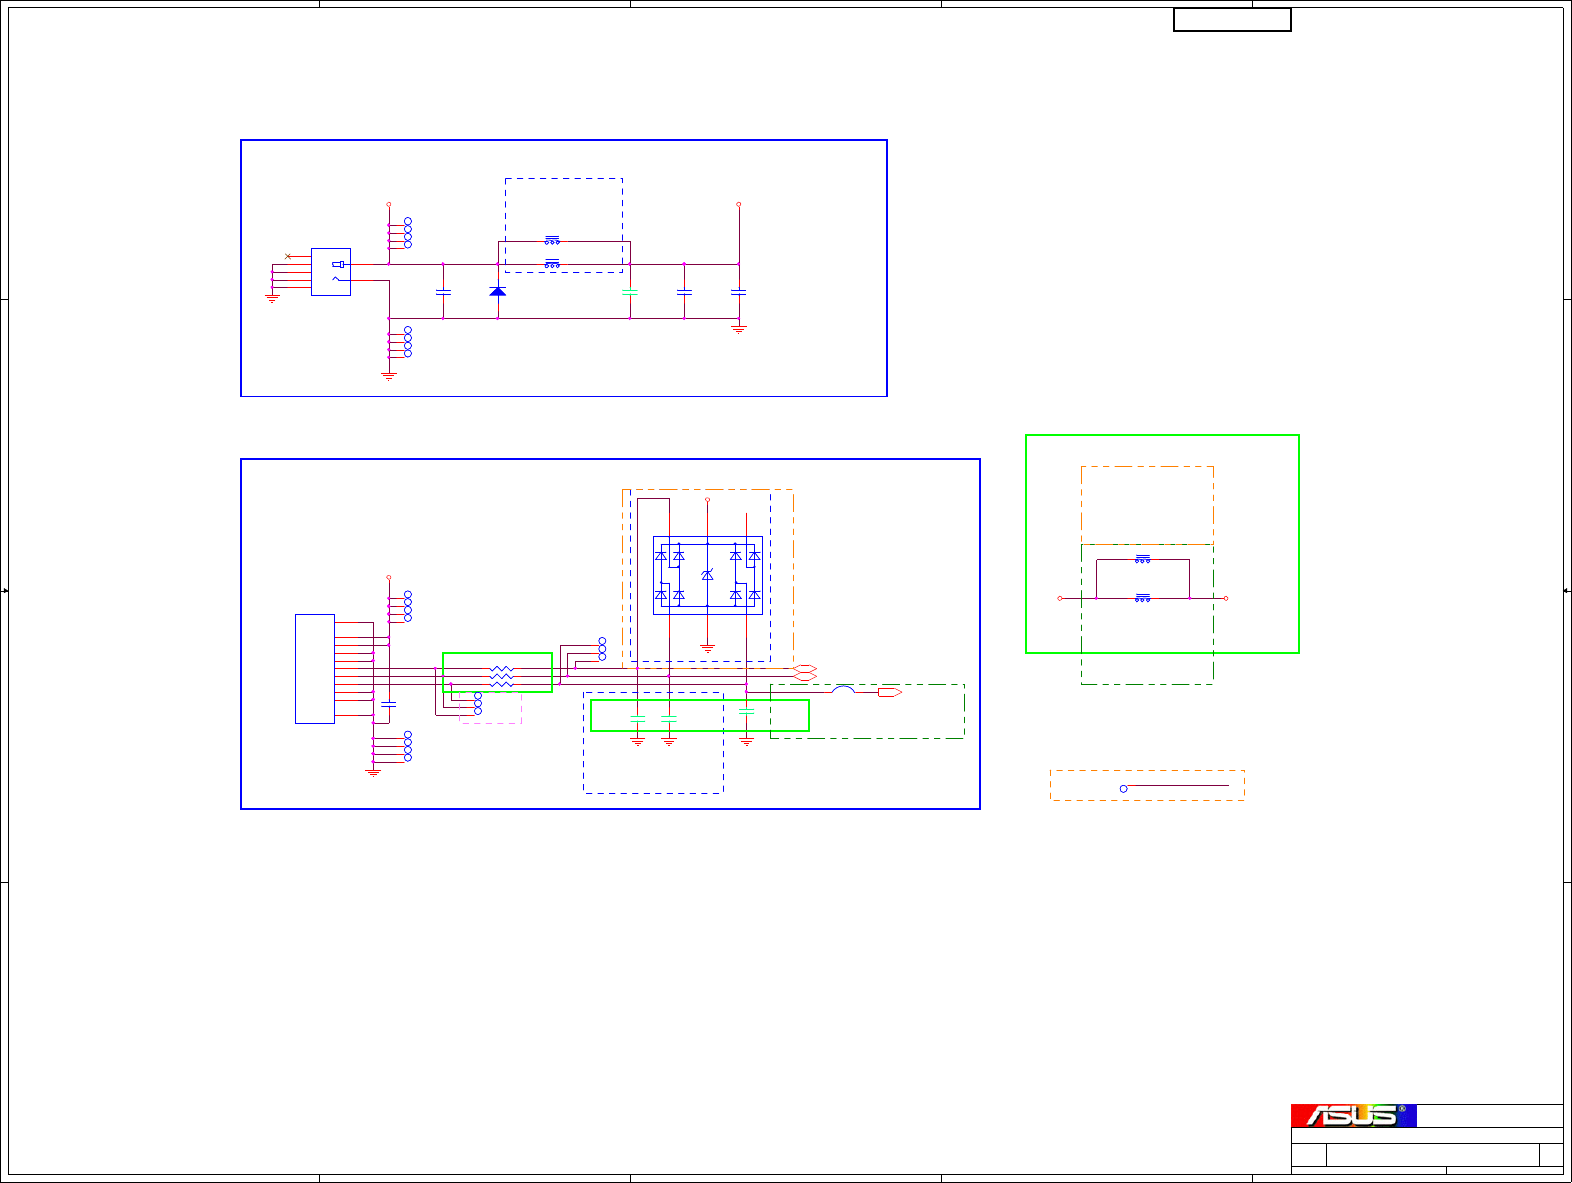
Task: Select the power terminal above the lower connector's test points
Action: (x=389, y=577)
